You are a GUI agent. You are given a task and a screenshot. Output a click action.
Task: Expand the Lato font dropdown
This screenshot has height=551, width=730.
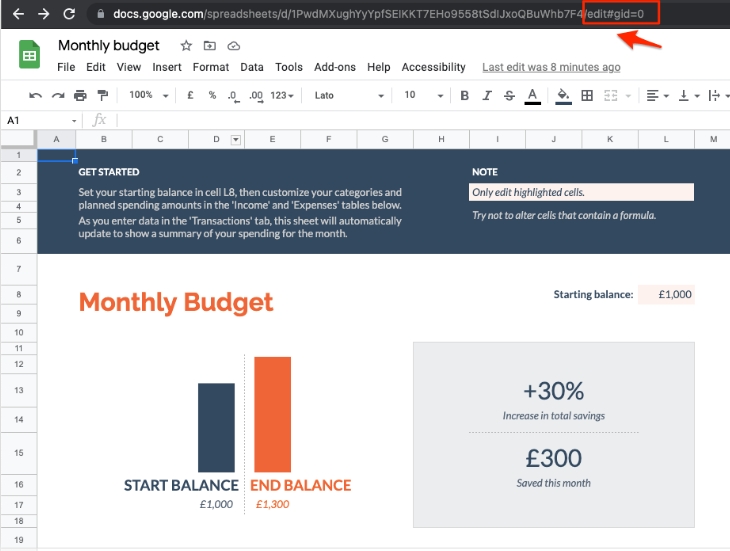[349, 95]
